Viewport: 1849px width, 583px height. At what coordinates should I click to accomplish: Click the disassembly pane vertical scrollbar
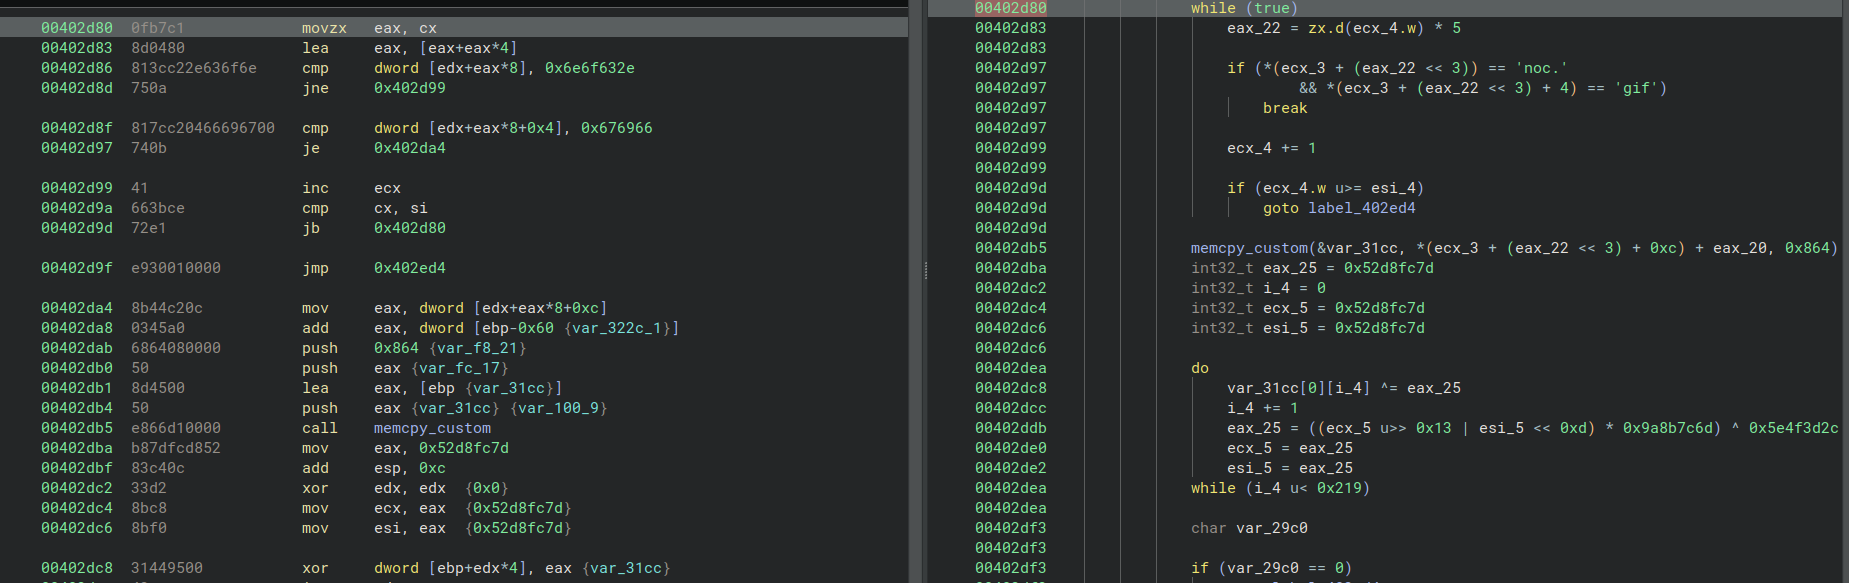coord(914,300)
